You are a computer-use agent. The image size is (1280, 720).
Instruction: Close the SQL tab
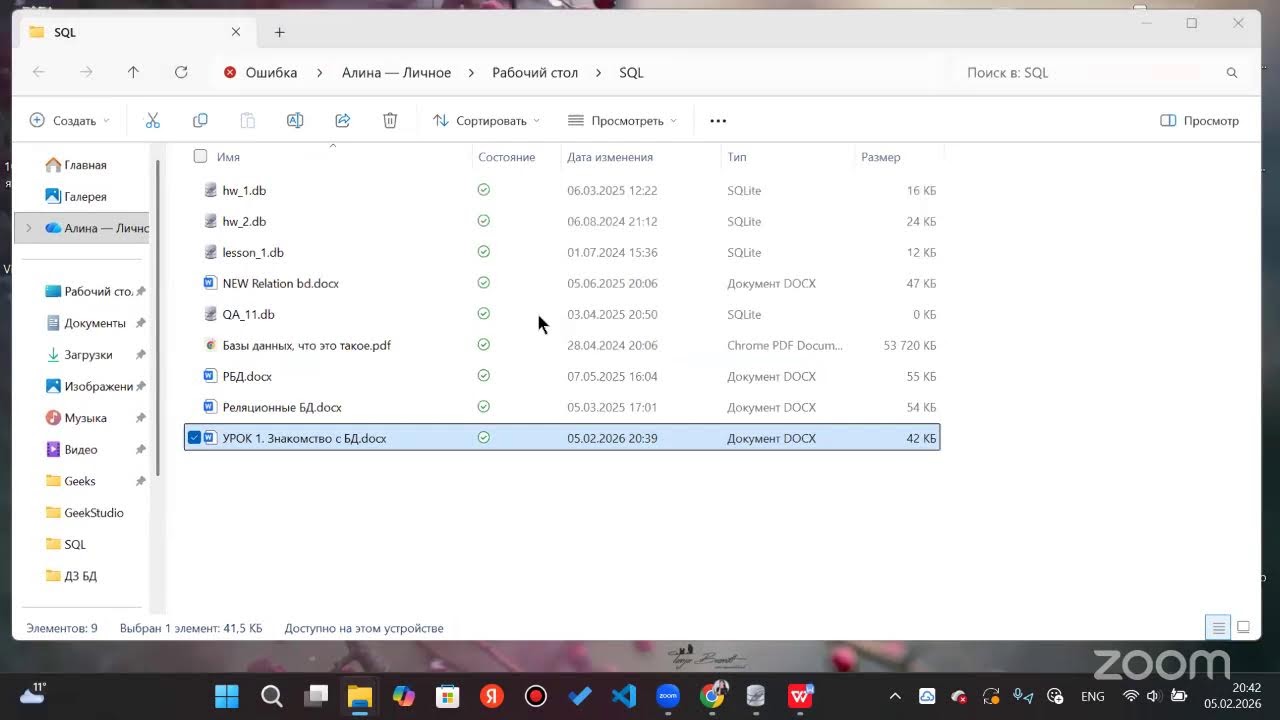click(236, 32)
